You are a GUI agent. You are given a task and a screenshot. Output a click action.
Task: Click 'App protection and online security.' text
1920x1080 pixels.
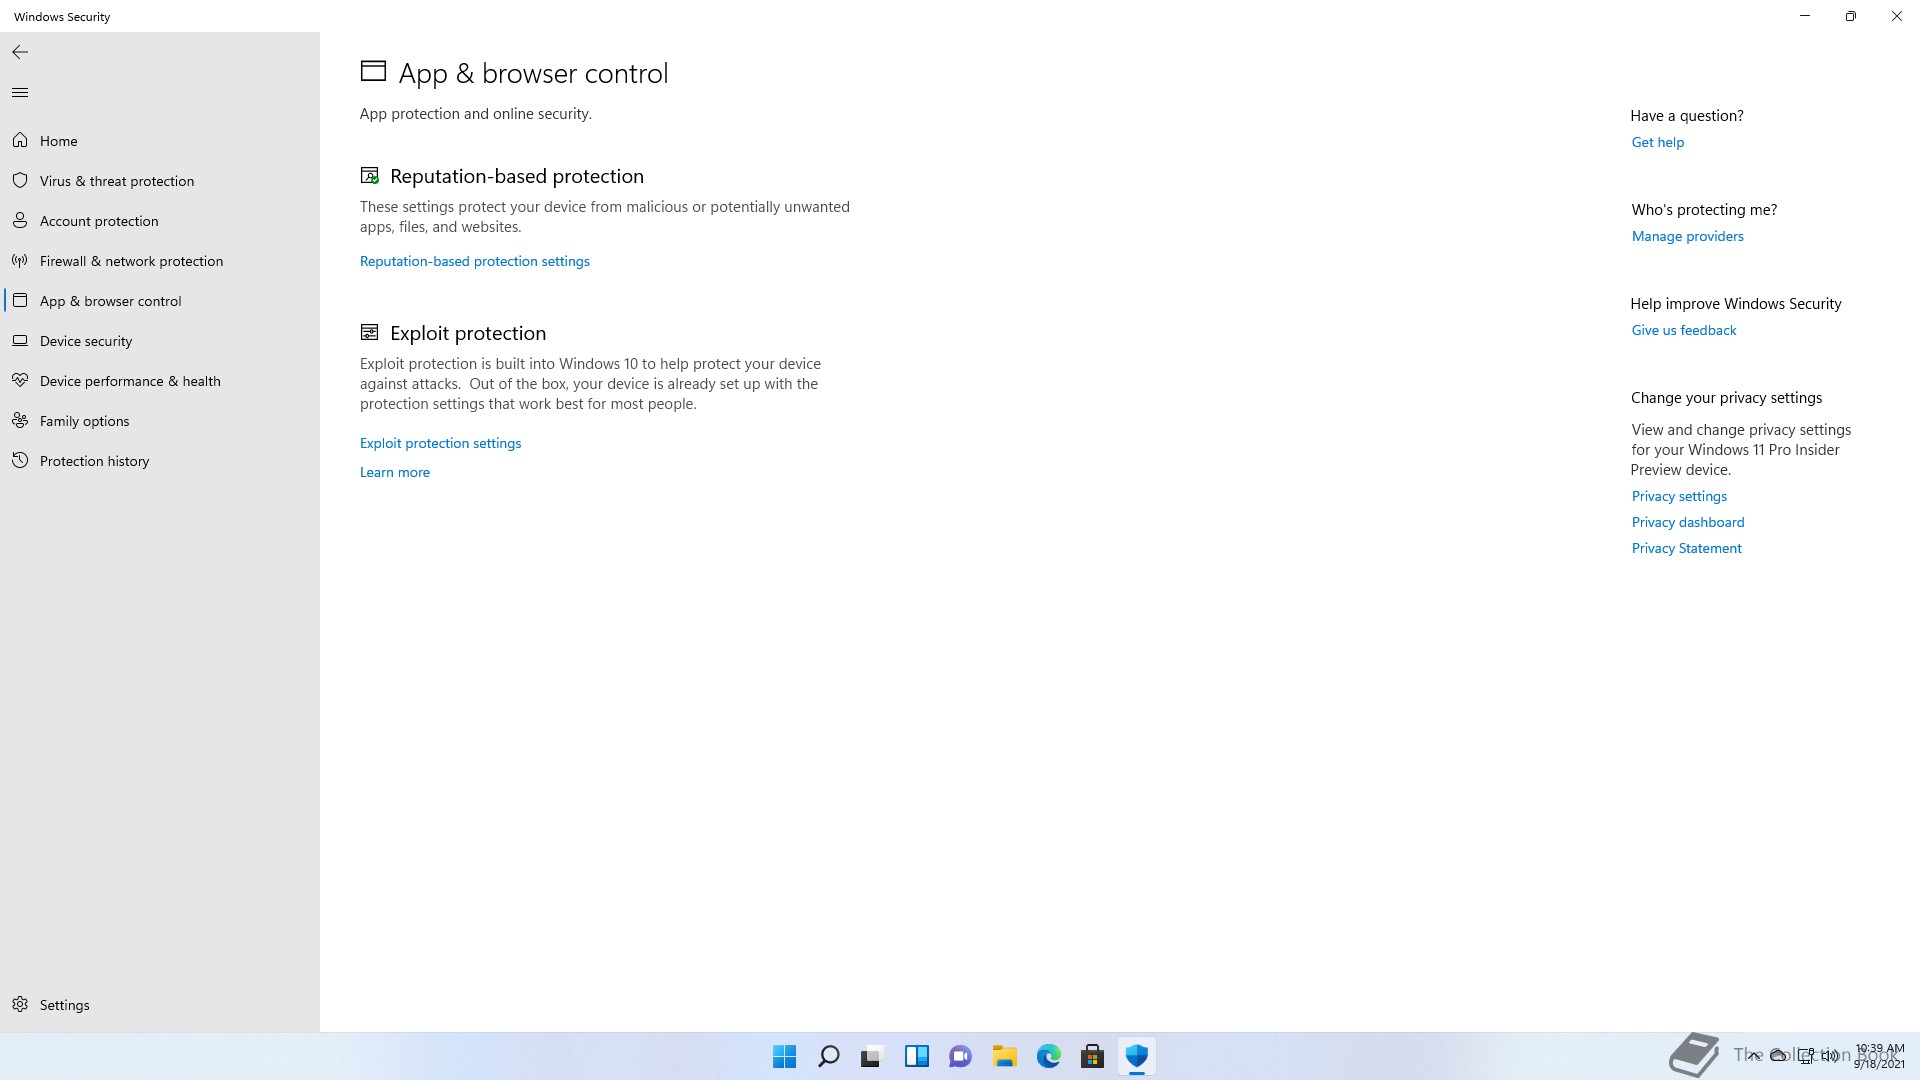476,114
